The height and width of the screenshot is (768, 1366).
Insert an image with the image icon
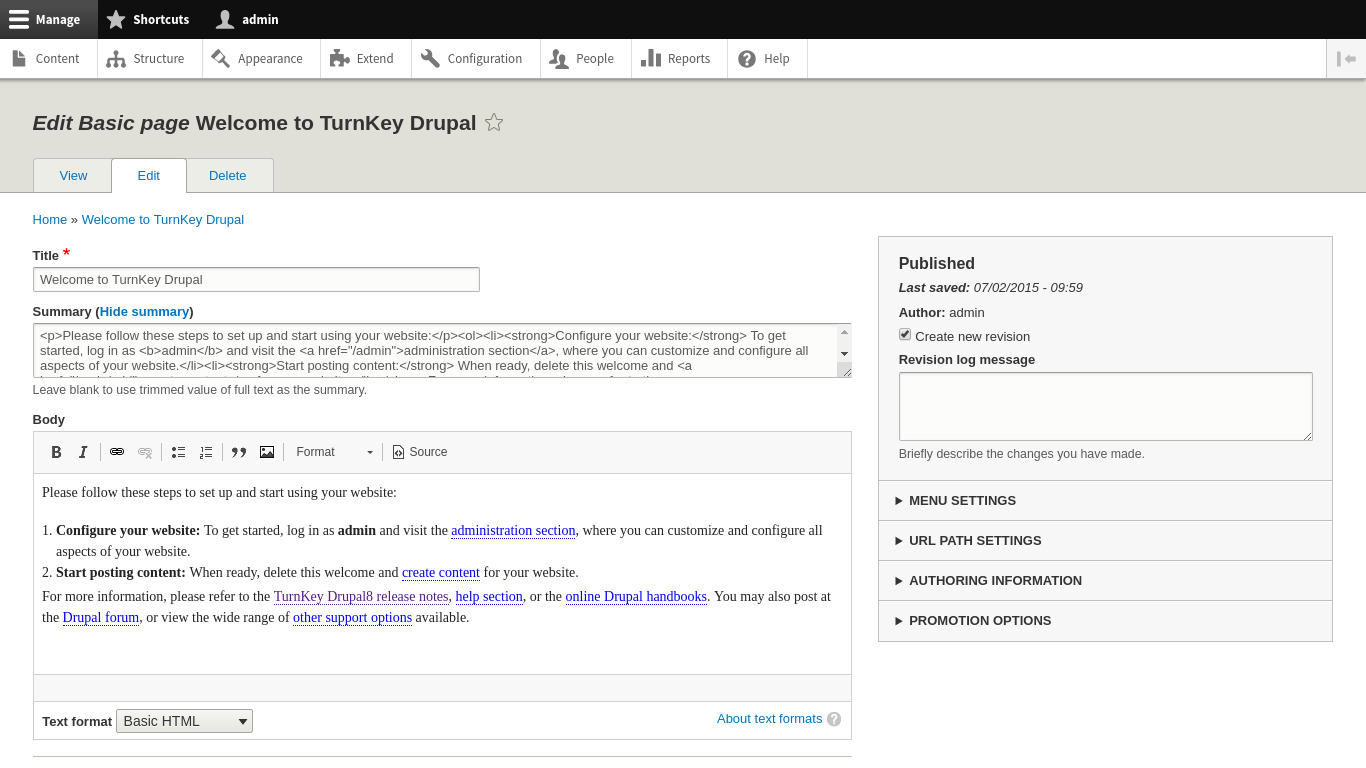267,452
